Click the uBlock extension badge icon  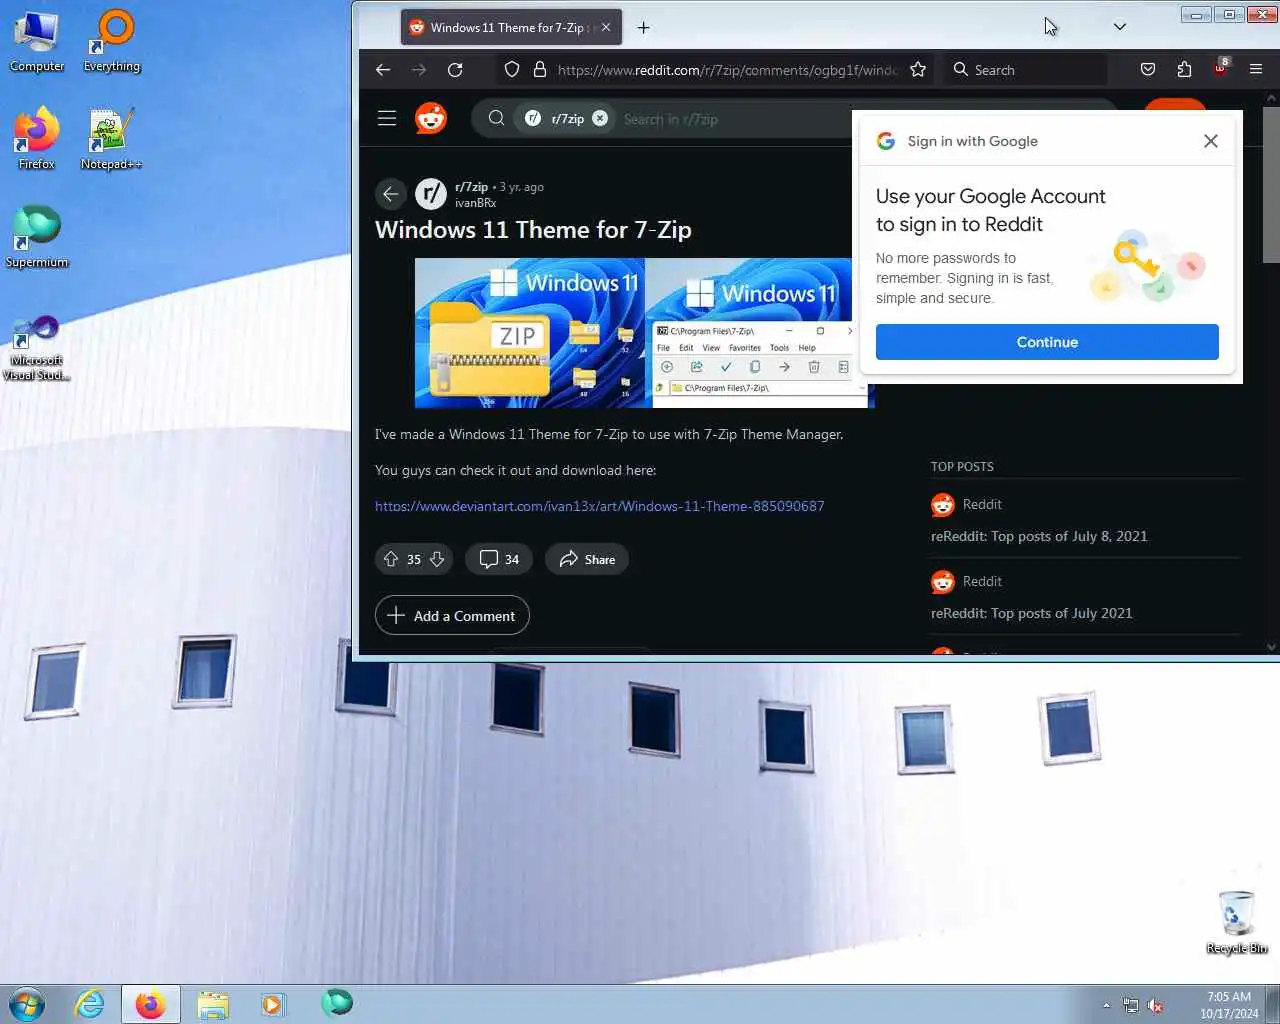[x=1221, y=68]
